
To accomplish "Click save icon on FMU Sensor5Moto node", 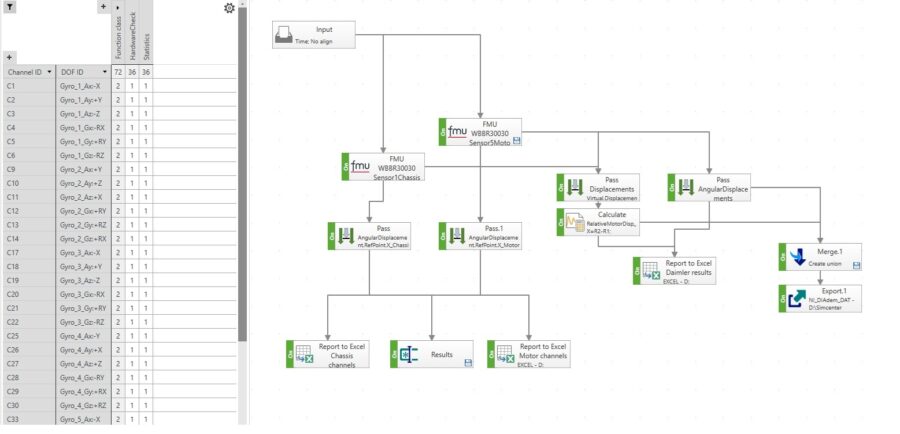I will 517,140.
